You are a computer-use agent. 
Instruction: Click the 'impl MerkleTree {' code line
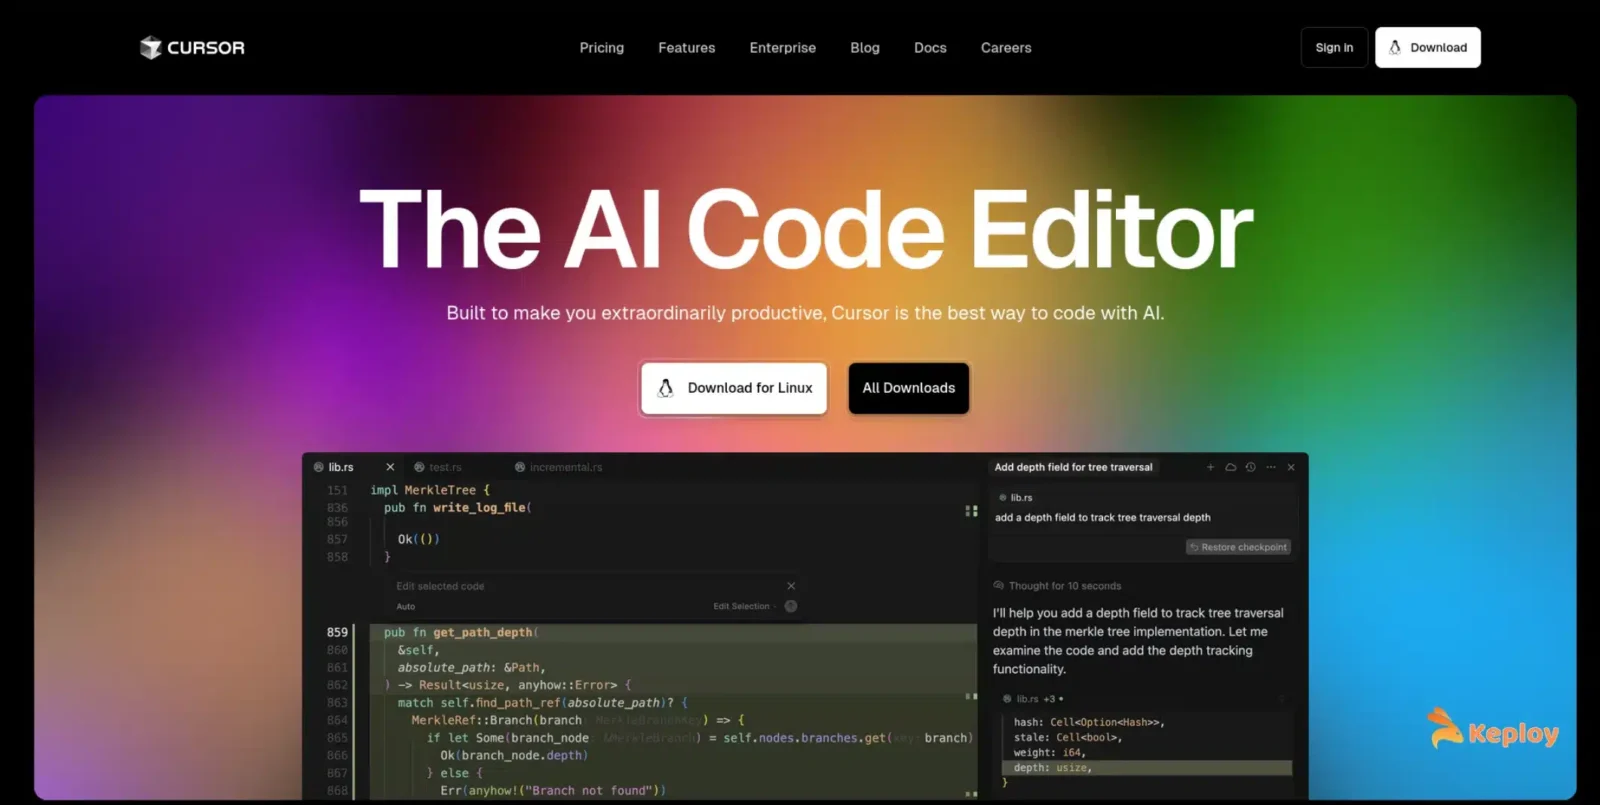coord(430,490)
